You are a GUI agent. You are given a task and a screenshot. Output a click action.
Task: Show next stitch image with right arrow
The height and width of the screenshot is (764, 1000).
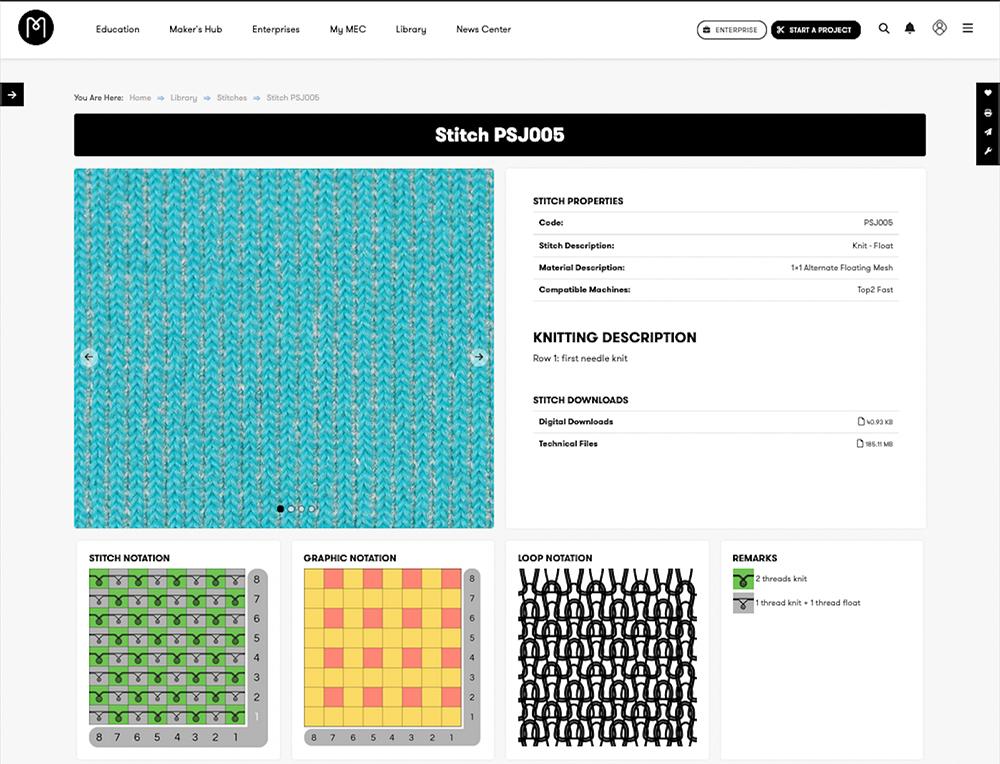(x=479, y=357)
